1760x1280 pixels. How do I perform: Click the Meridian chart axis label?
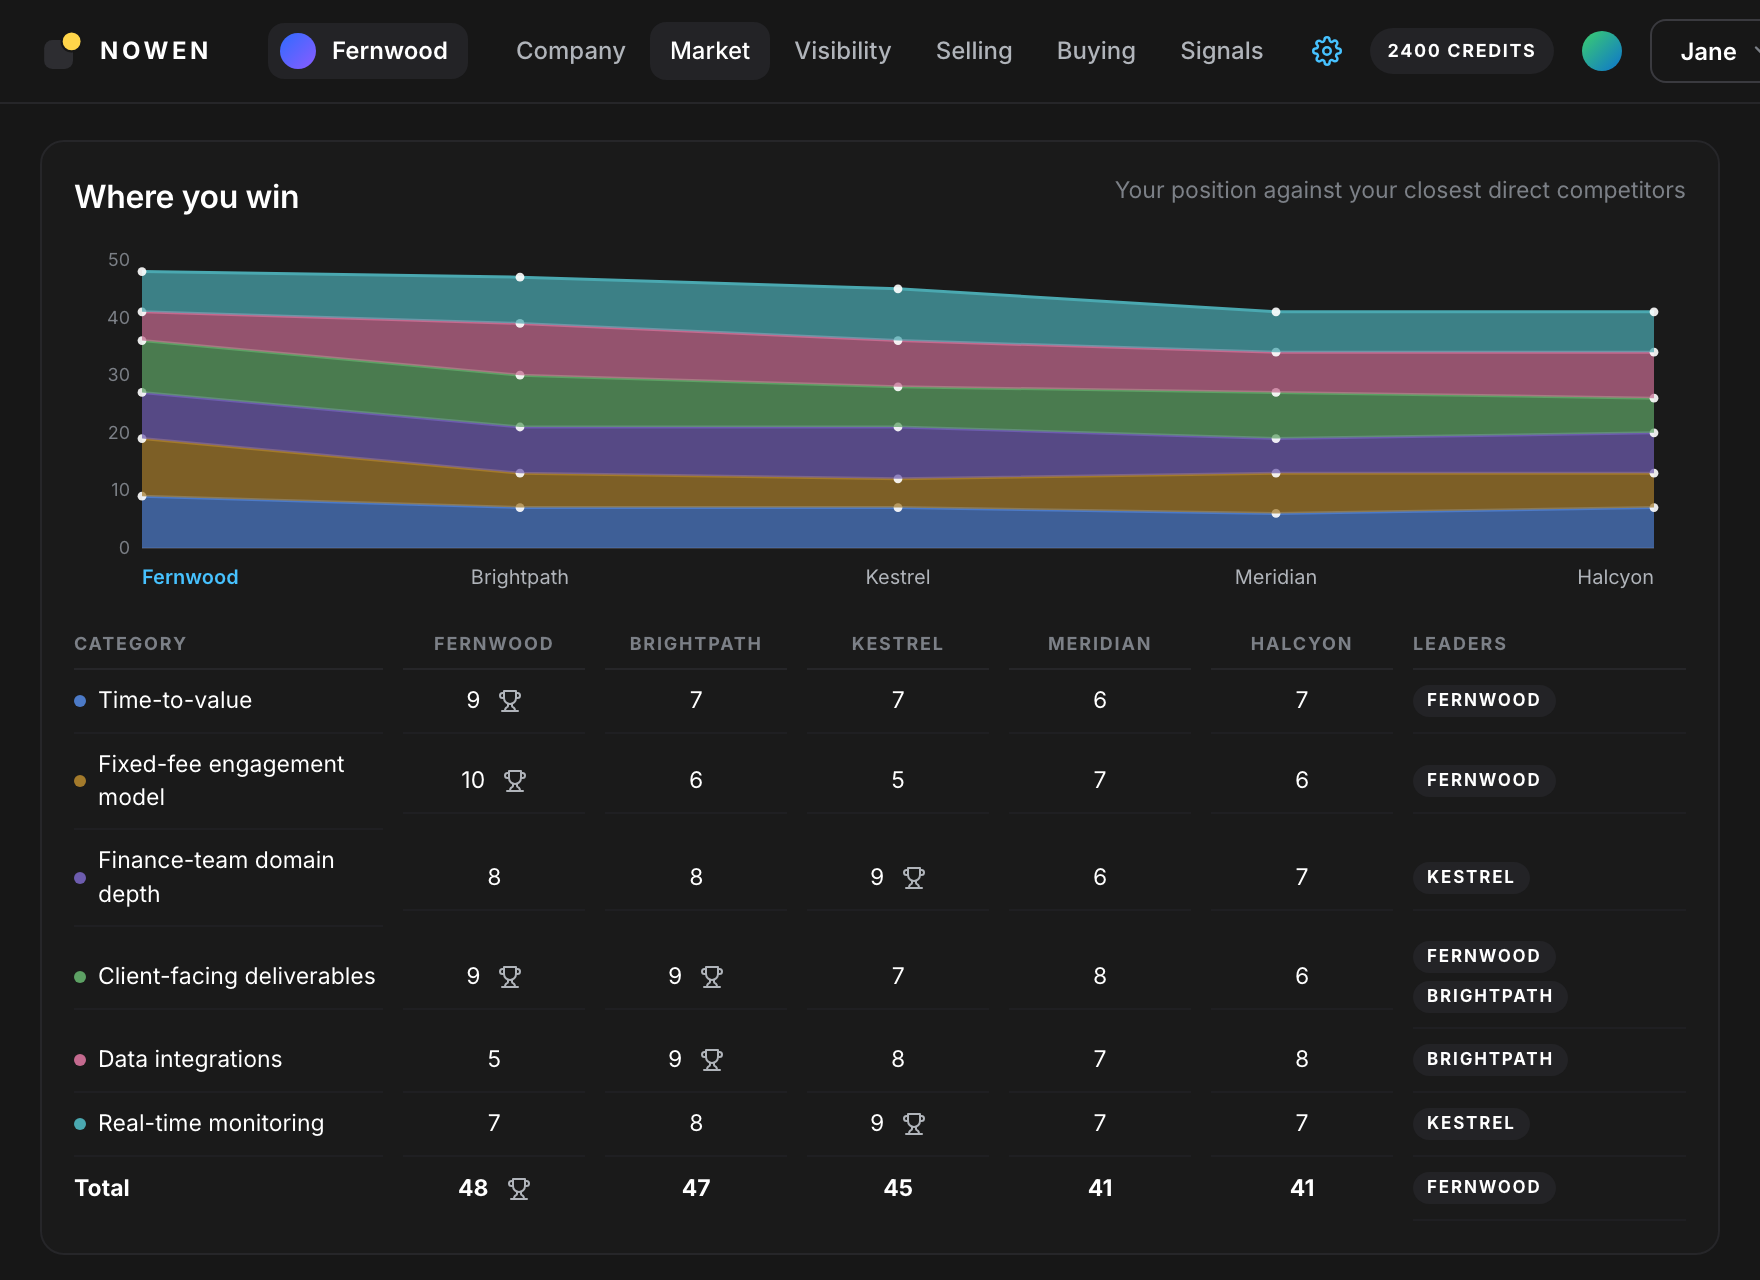[x=1276, y=577]
